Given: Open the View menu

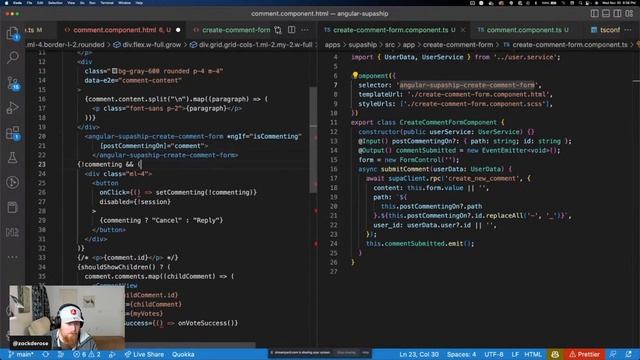Looking at the screenshot, I should click(71, 2).
